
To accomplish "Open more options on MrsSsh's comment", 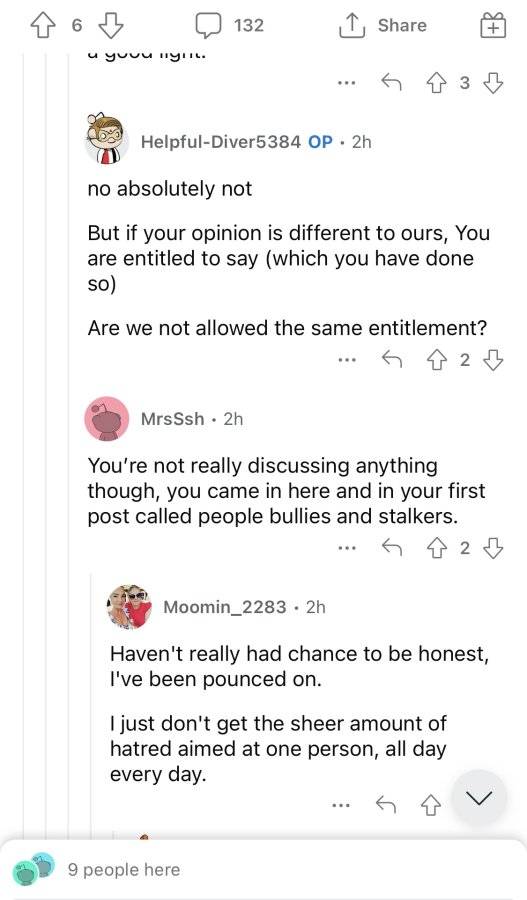I will 346,549.
